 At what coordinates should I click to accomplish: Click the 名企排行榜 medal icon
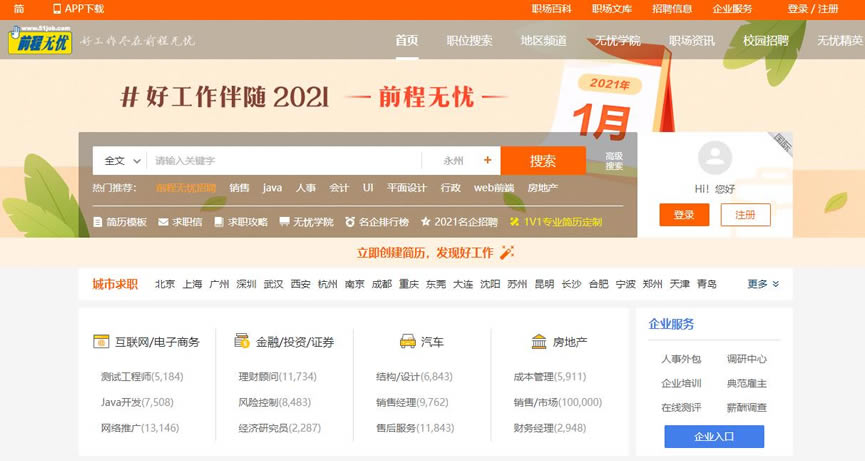(350, 222)
